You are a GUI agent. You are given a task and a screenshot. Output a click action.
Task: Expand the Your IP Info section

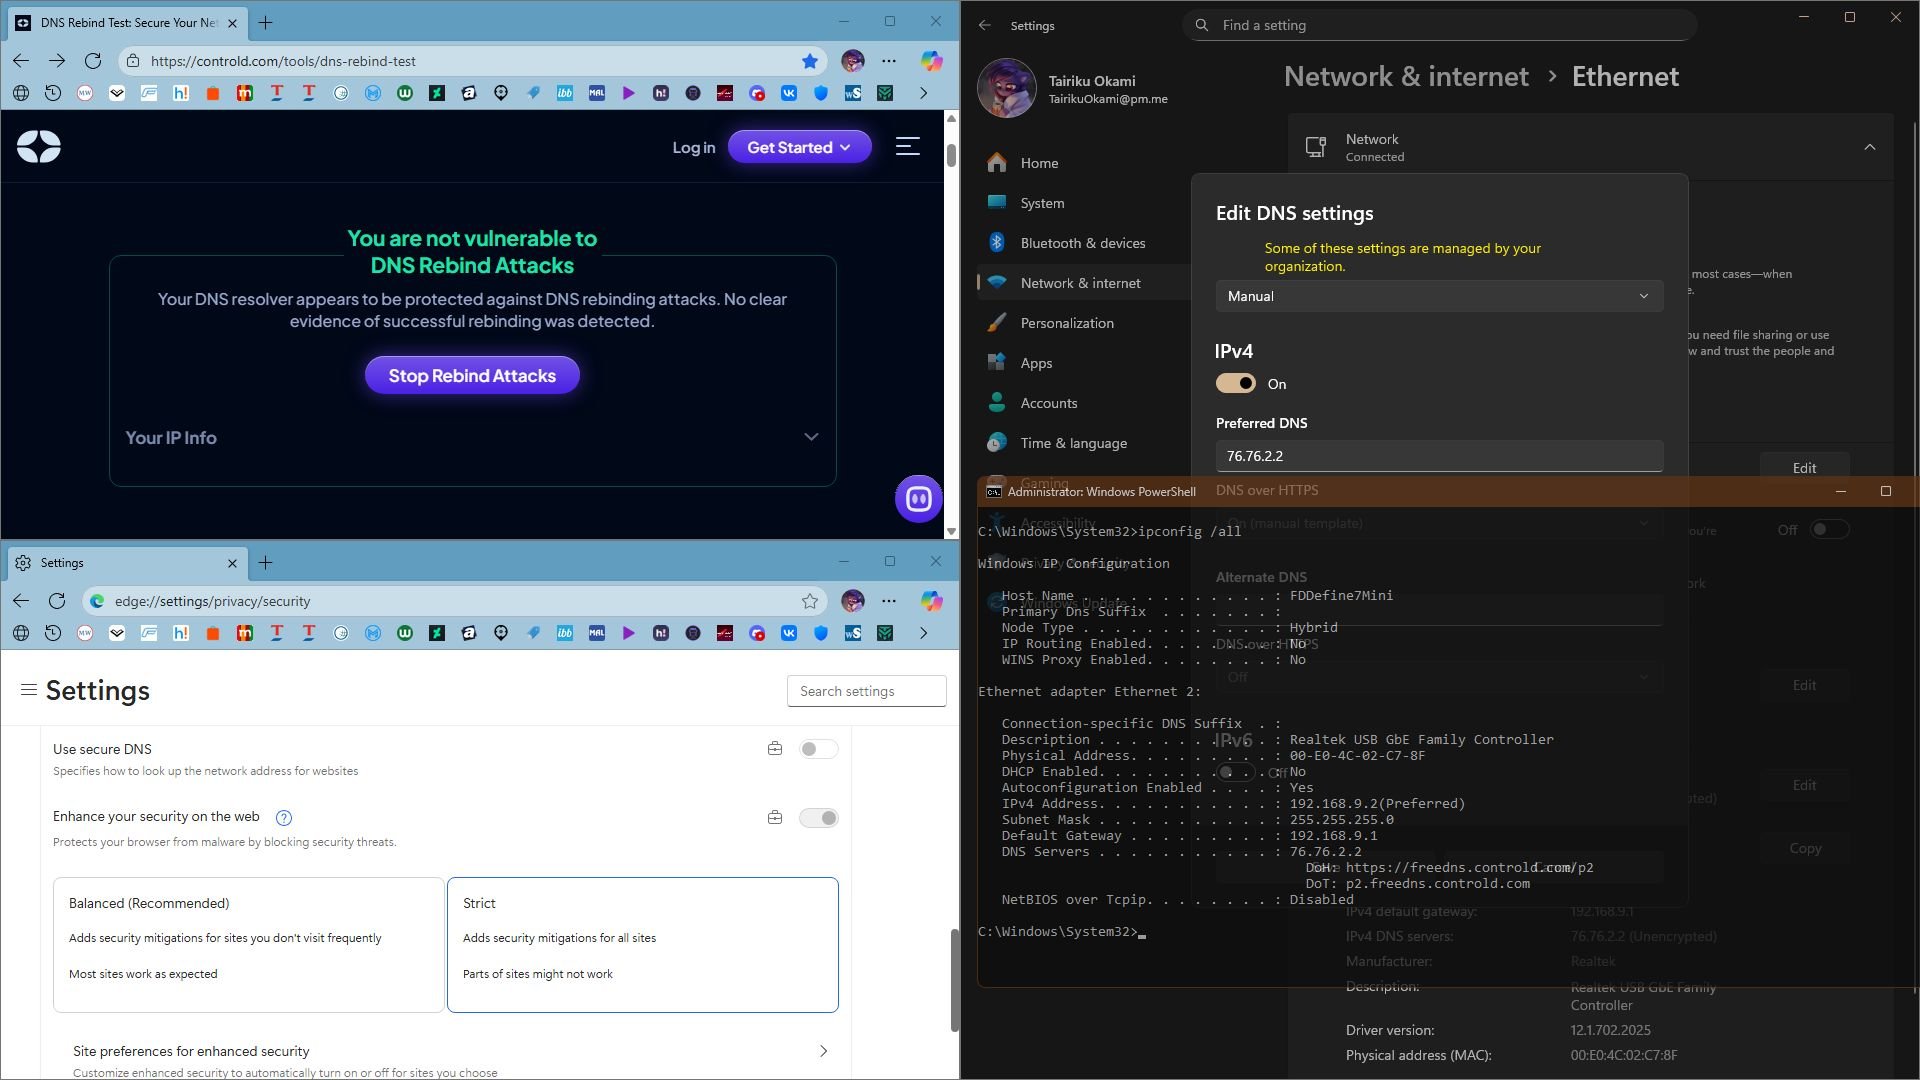tap(811, 437)
